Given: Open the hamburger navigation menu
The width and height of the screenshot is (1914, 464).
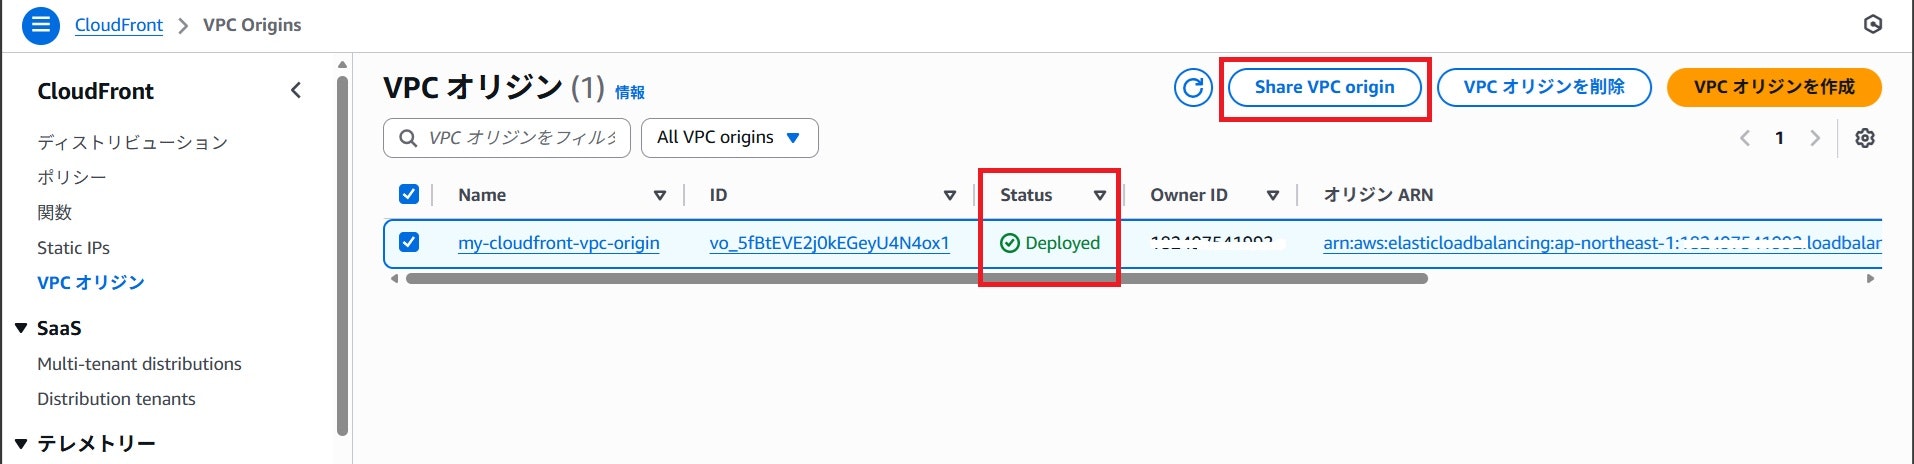Looking at the screenshot, I should click(x=41, y=25).
